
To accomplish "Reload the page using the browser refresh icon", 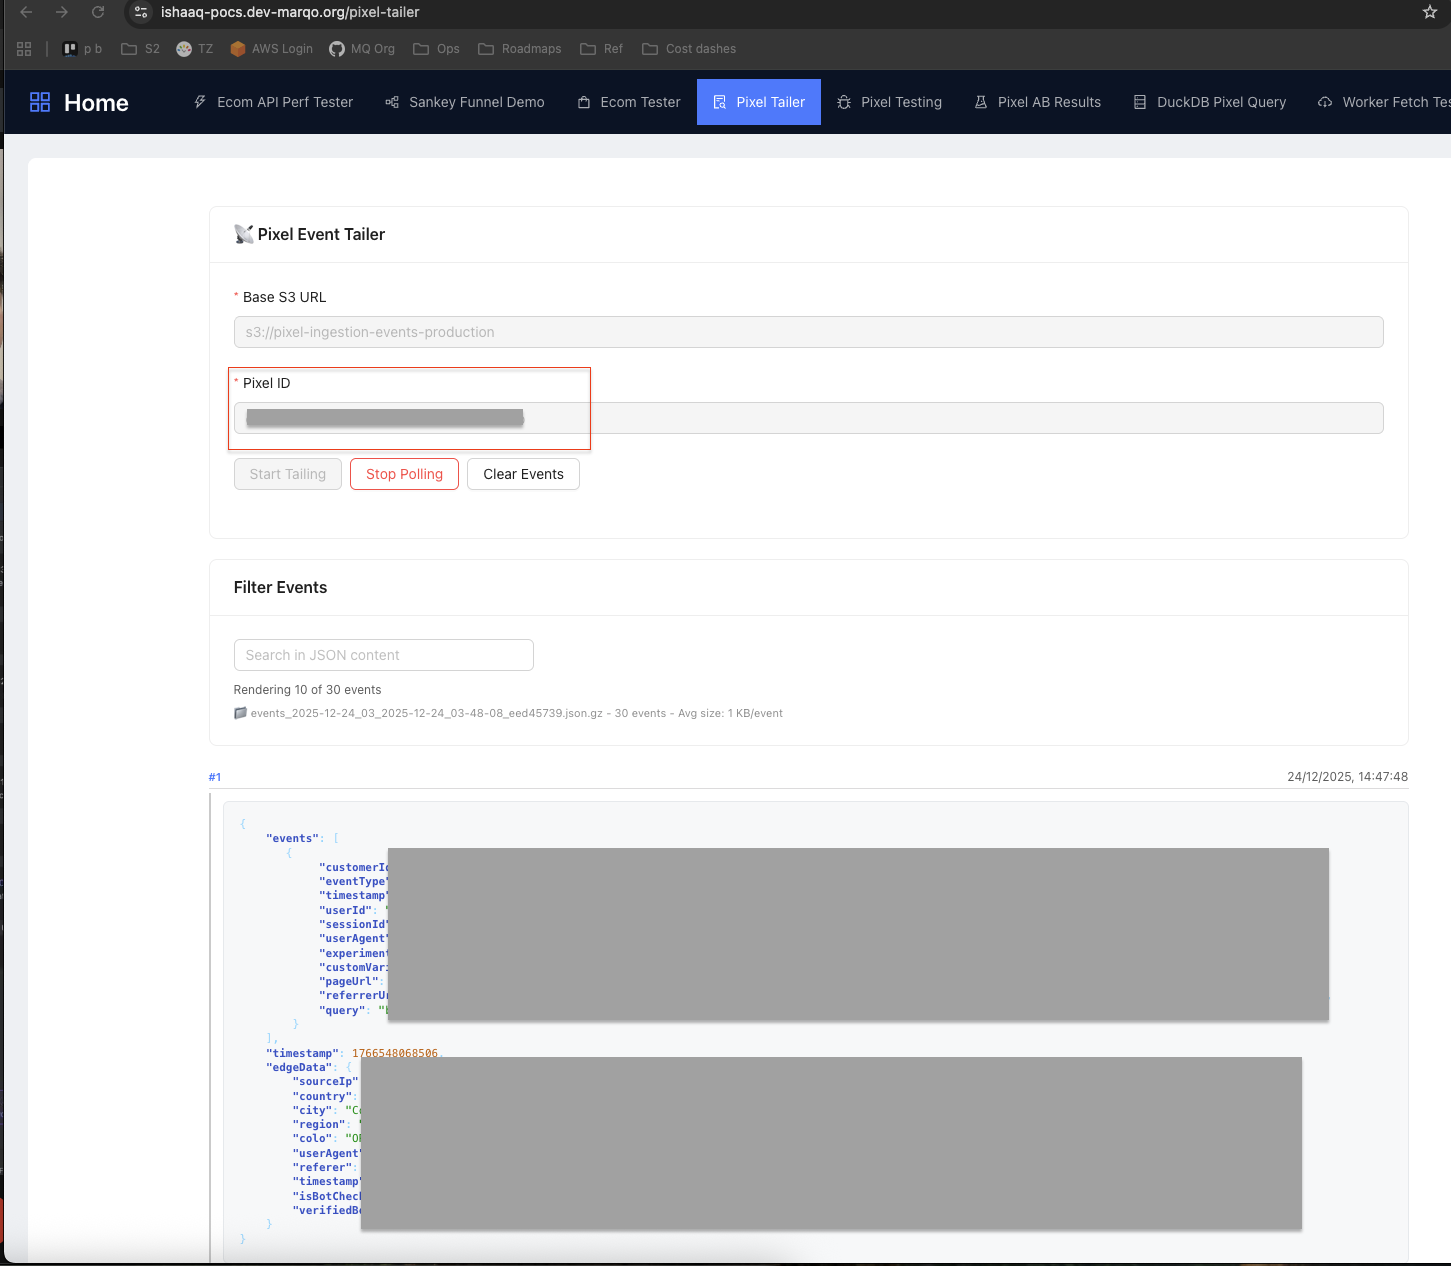I will [98, 12].
